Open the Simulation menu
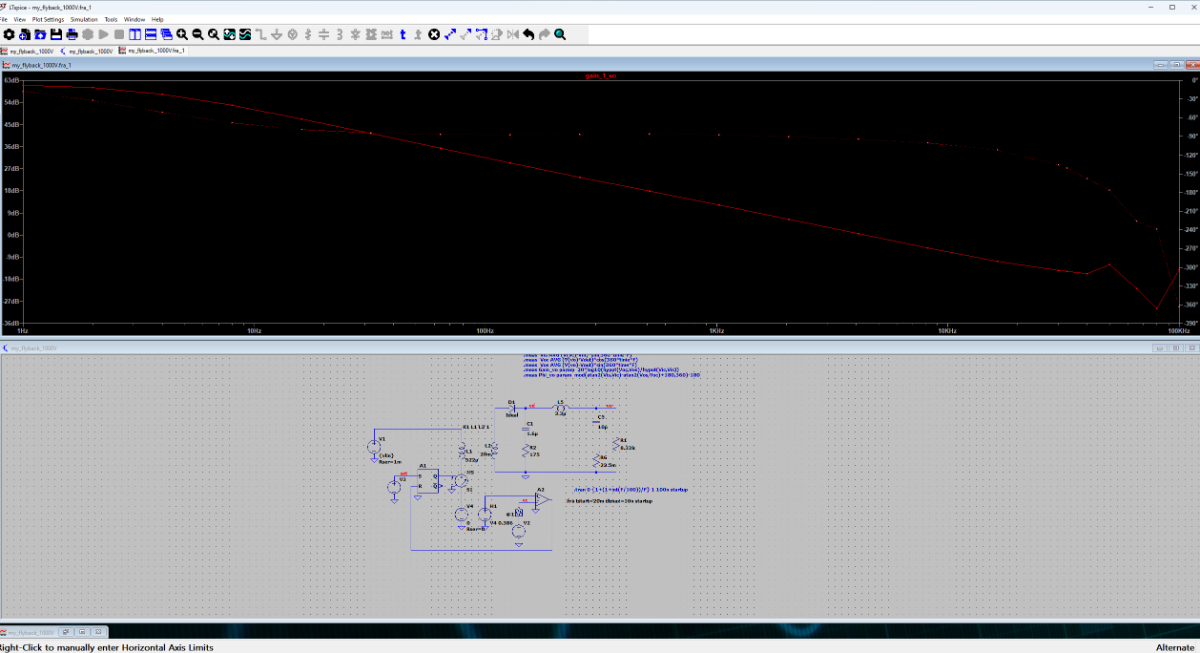This screenshot has width=1200, height=653. (x=84, y=19)
